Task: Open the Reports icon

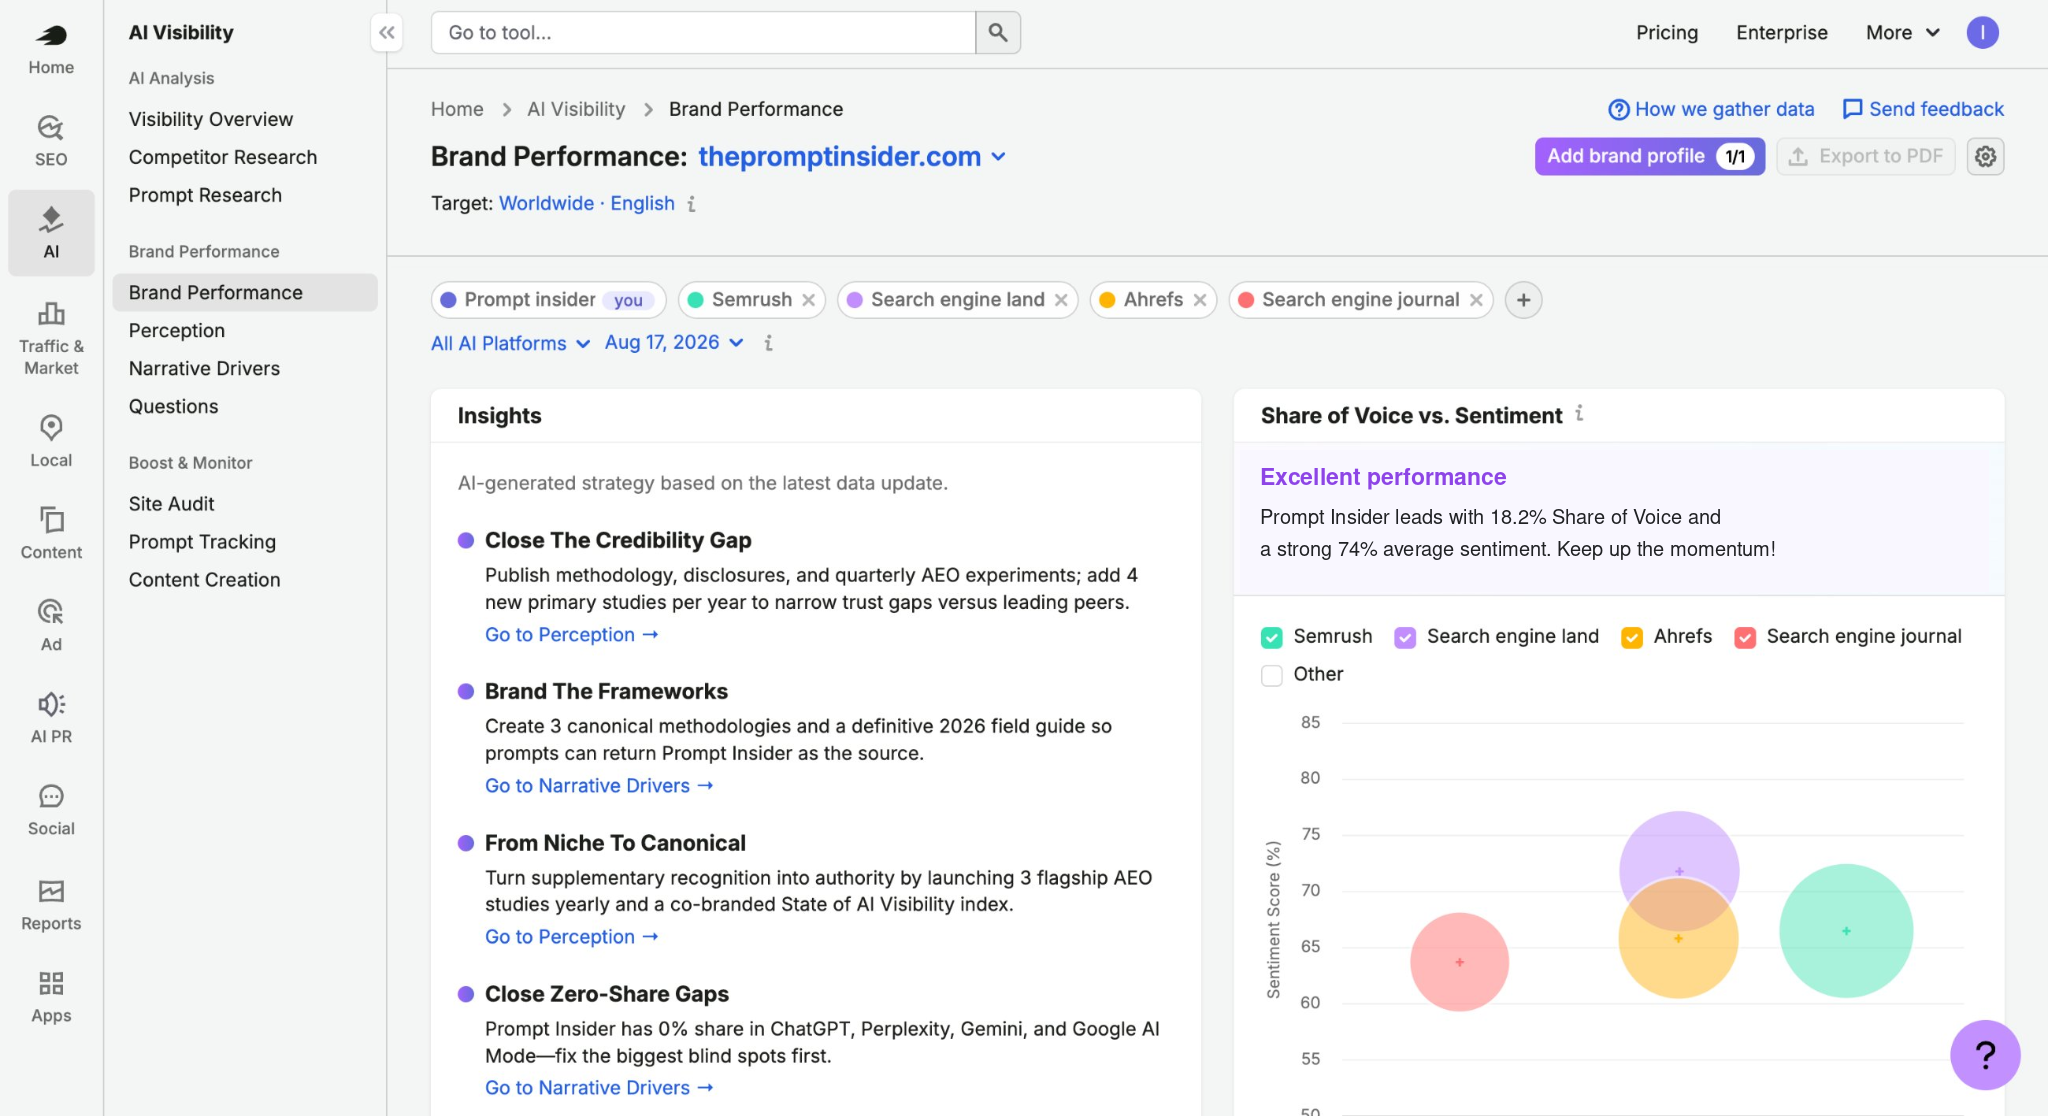Action: click(51, 904)
